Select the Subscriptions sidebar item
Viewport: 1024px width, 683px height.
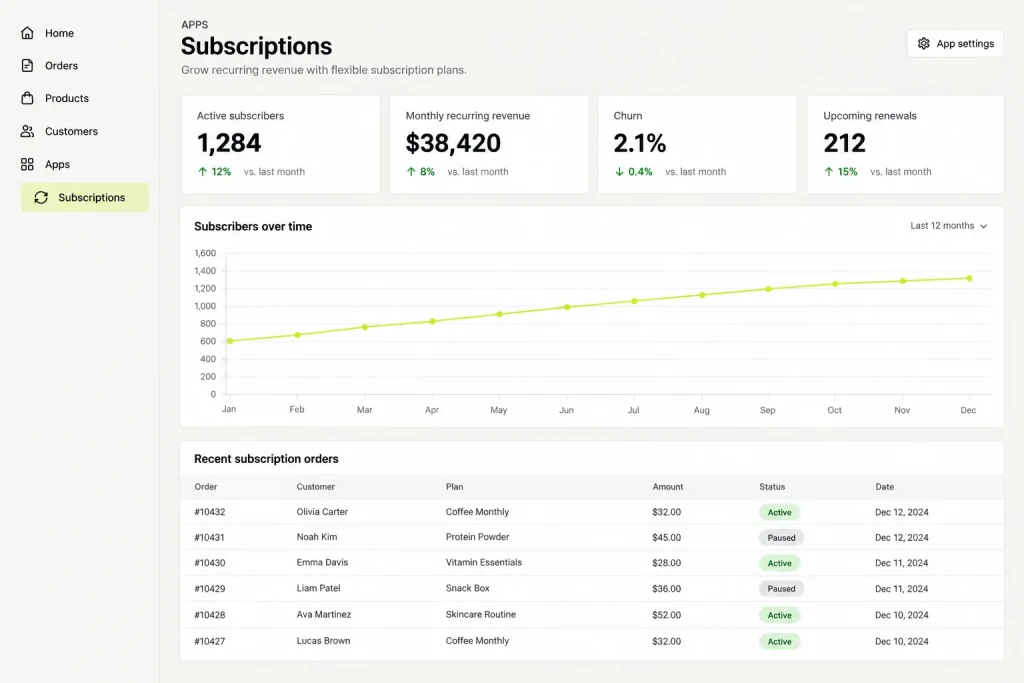[x=85, y=197]
